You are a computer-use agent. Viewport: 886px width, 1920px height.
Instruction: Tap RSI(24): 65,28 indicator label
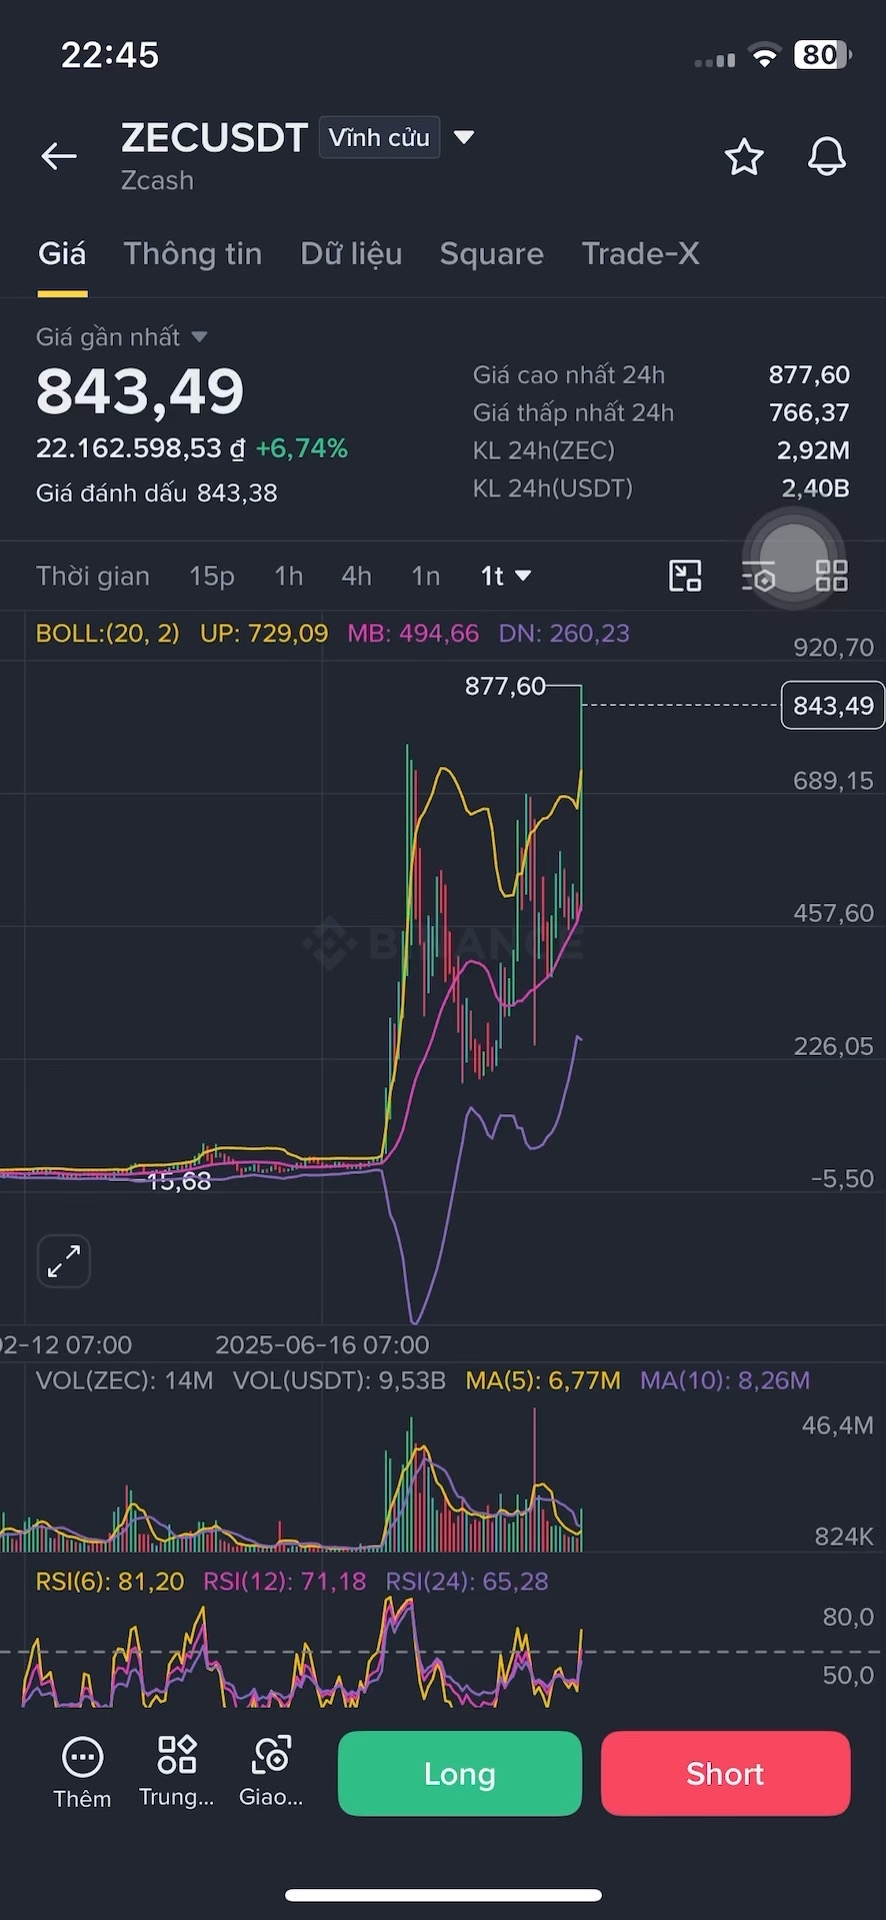pos(467,1582)
